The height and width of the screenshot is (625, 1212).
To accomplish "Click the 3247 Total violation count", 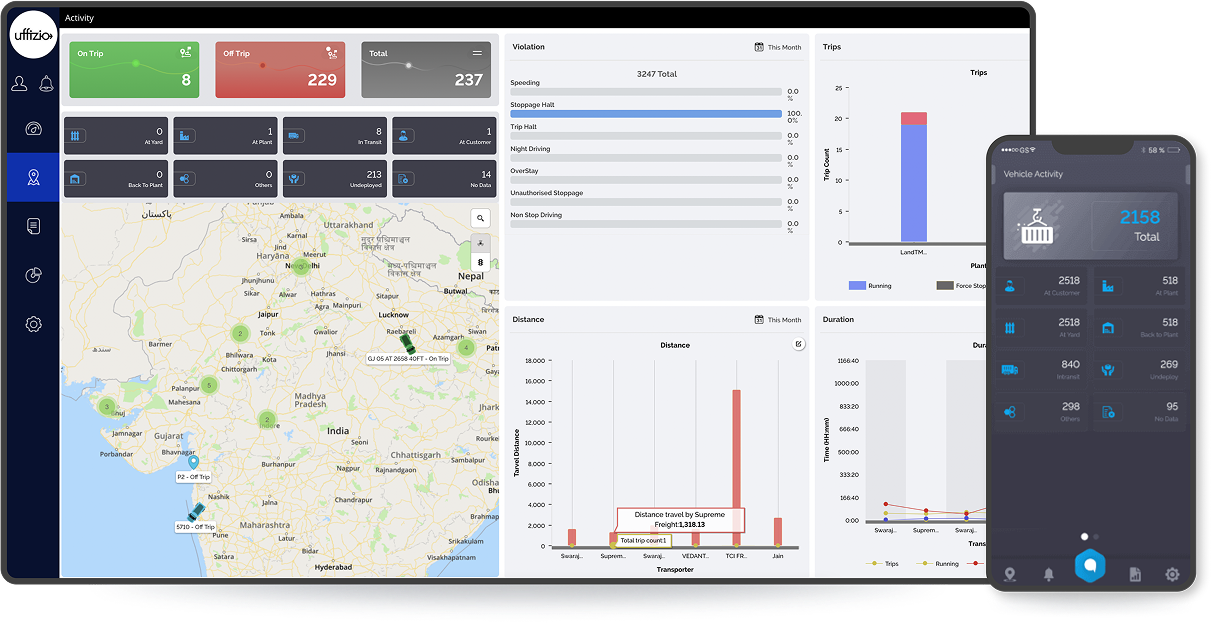I will (x=656, y=74).
